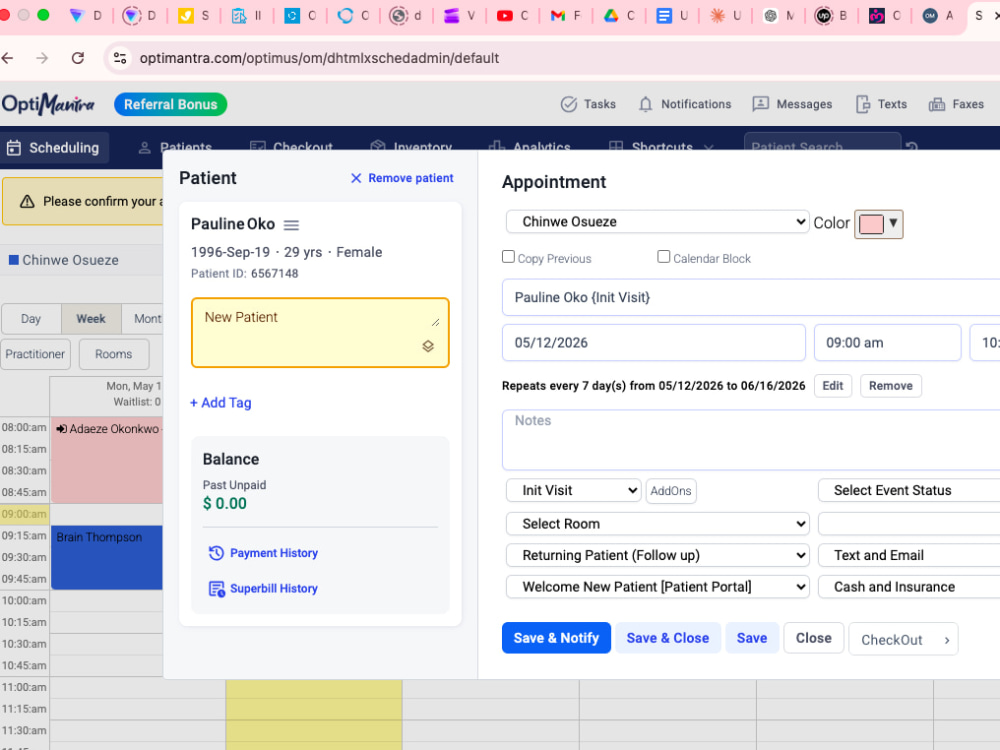Click the Close button in the appointment form
Screen dimensions: 1000x750
point(814,638)
